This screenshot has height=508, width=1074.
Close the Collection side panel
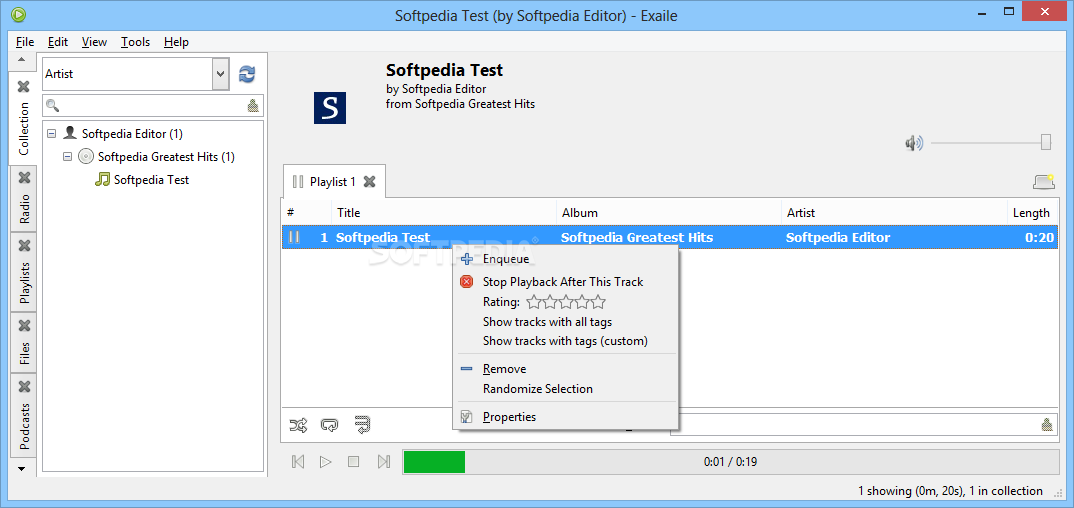pyautogui.click(x=24, y=87)
